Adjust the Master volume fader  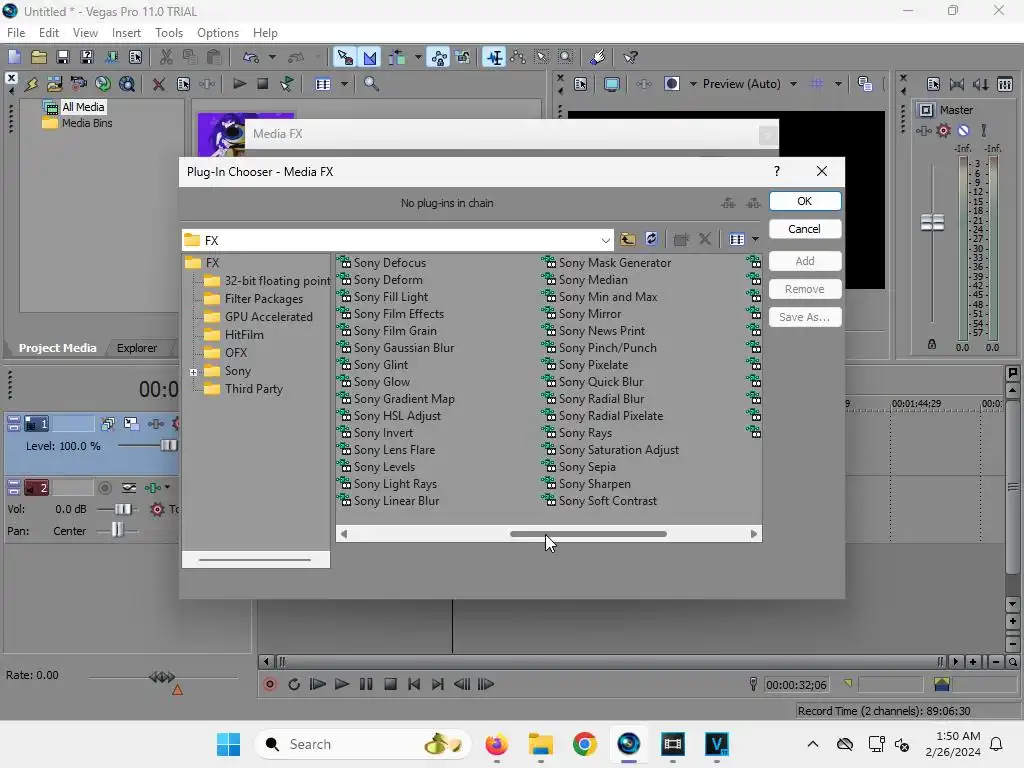click(x=932, y=223)
